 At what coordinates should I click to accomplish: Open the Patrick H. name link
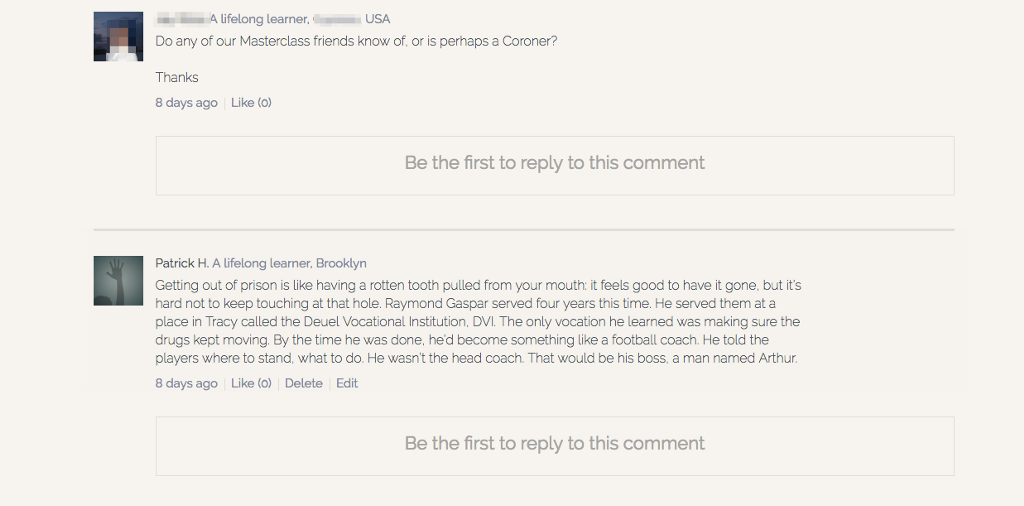click(x=181, y=263)
